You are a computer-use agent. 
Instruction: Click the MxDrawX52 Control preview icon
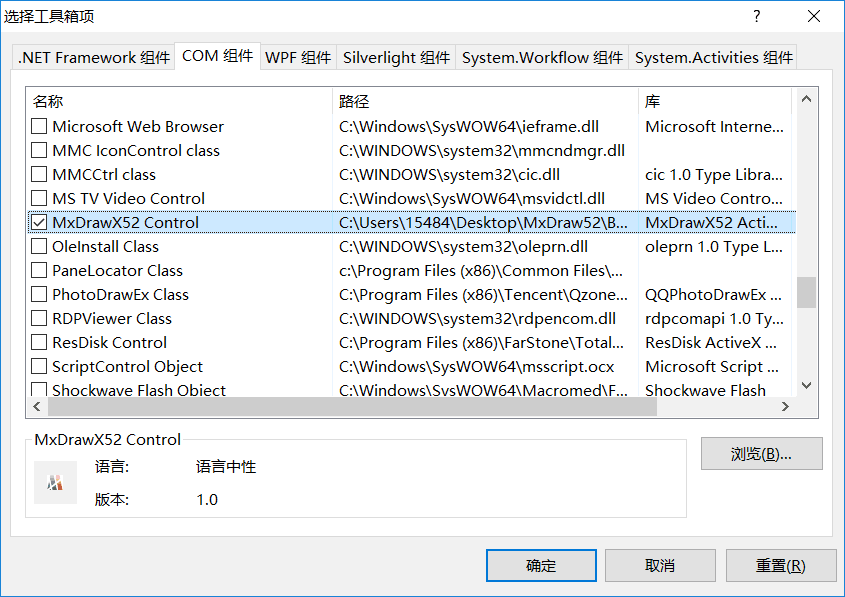(57, 482)
